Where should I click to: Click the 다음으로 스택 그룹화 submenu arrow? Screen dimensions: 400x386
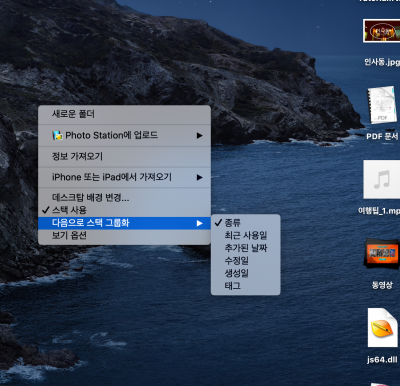(x=199, y=223)
